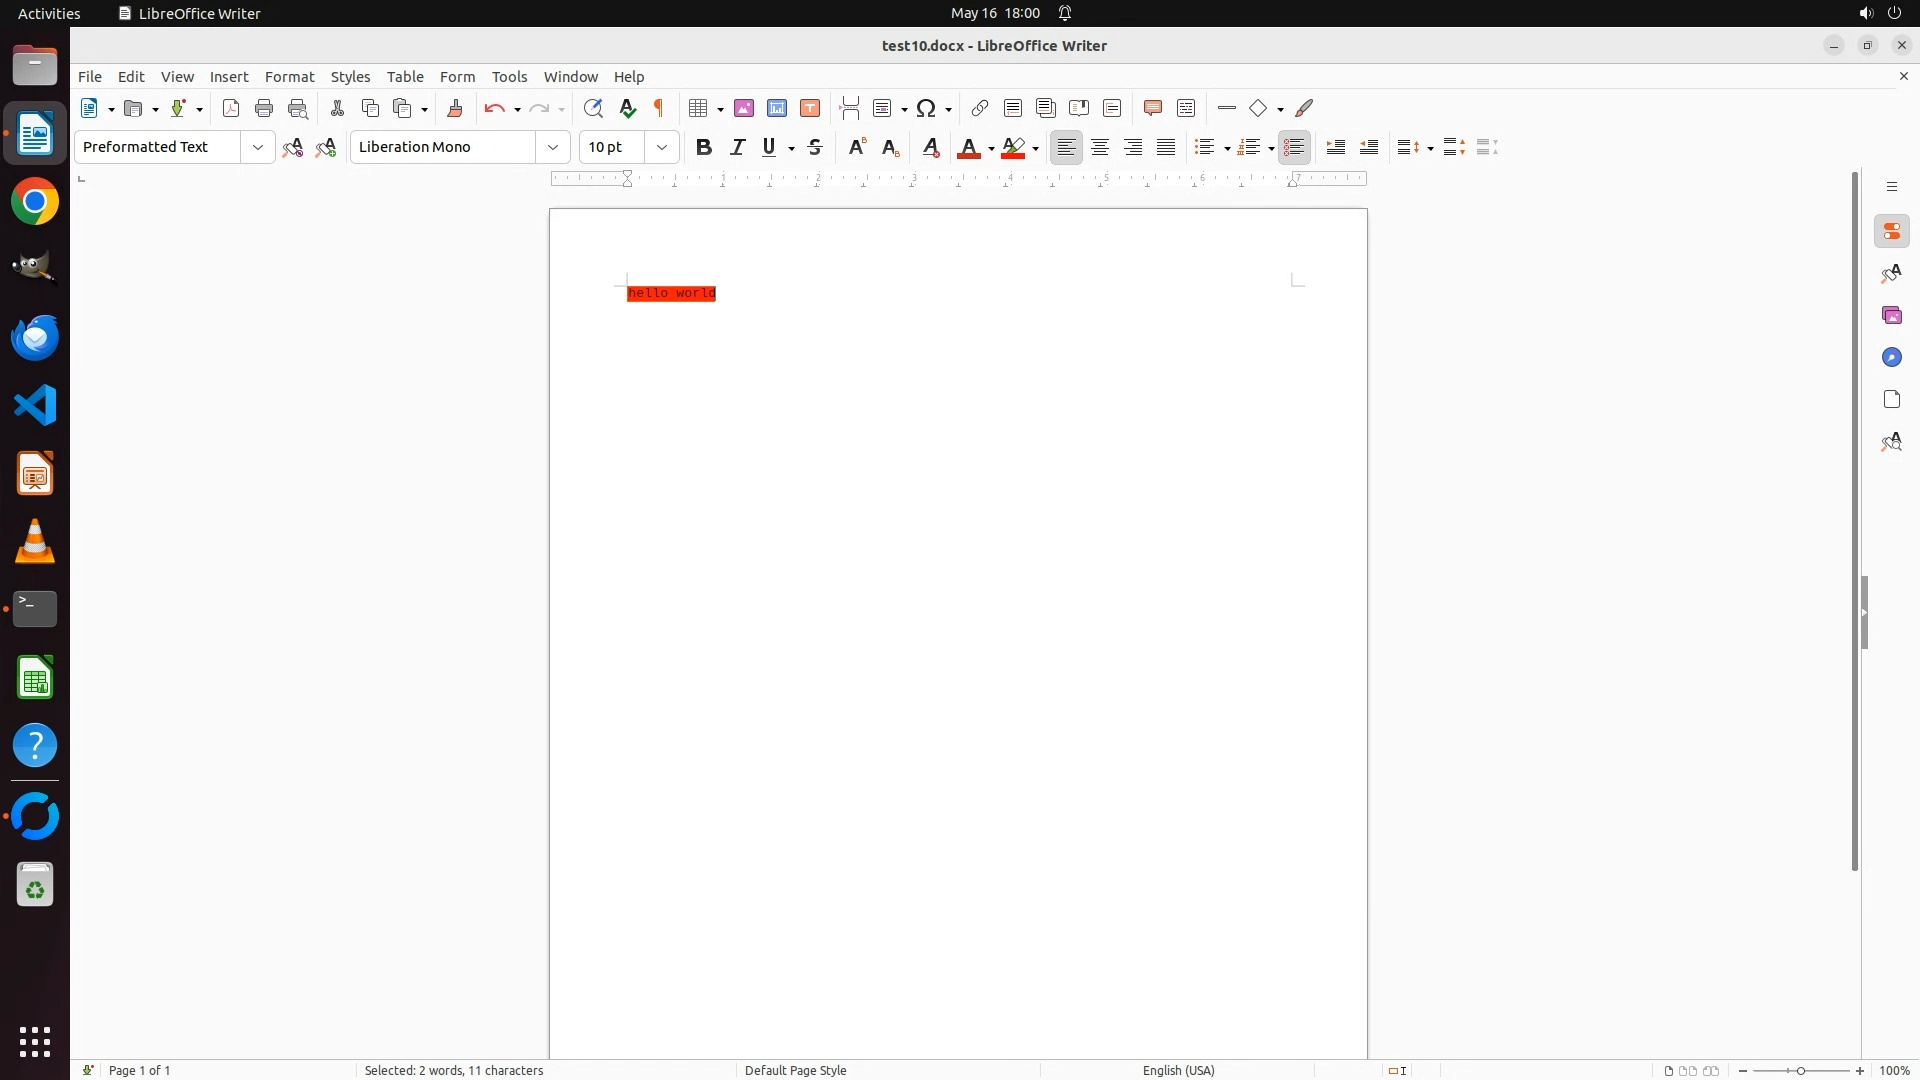Click the Clone Formatting paintbrush icon
Image resolution: width=1920 pixels, height=1080 pixels.
455,108
